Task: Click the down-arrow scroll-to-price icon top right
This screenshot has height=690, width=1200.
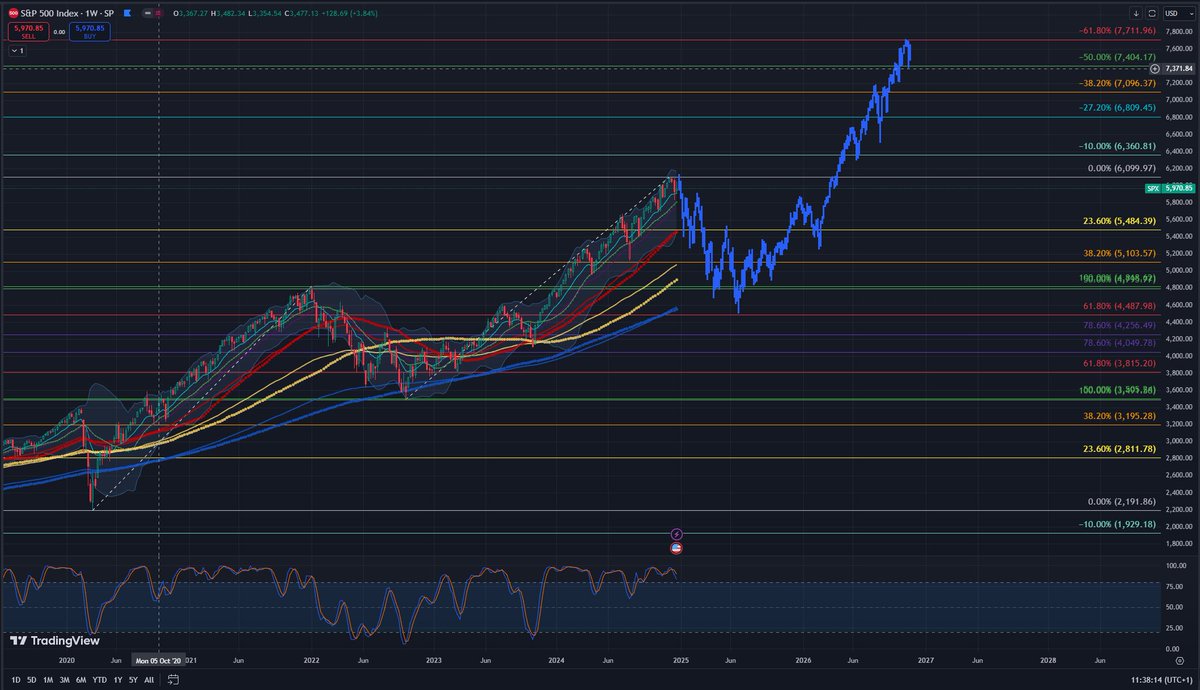Action: 1137,13
